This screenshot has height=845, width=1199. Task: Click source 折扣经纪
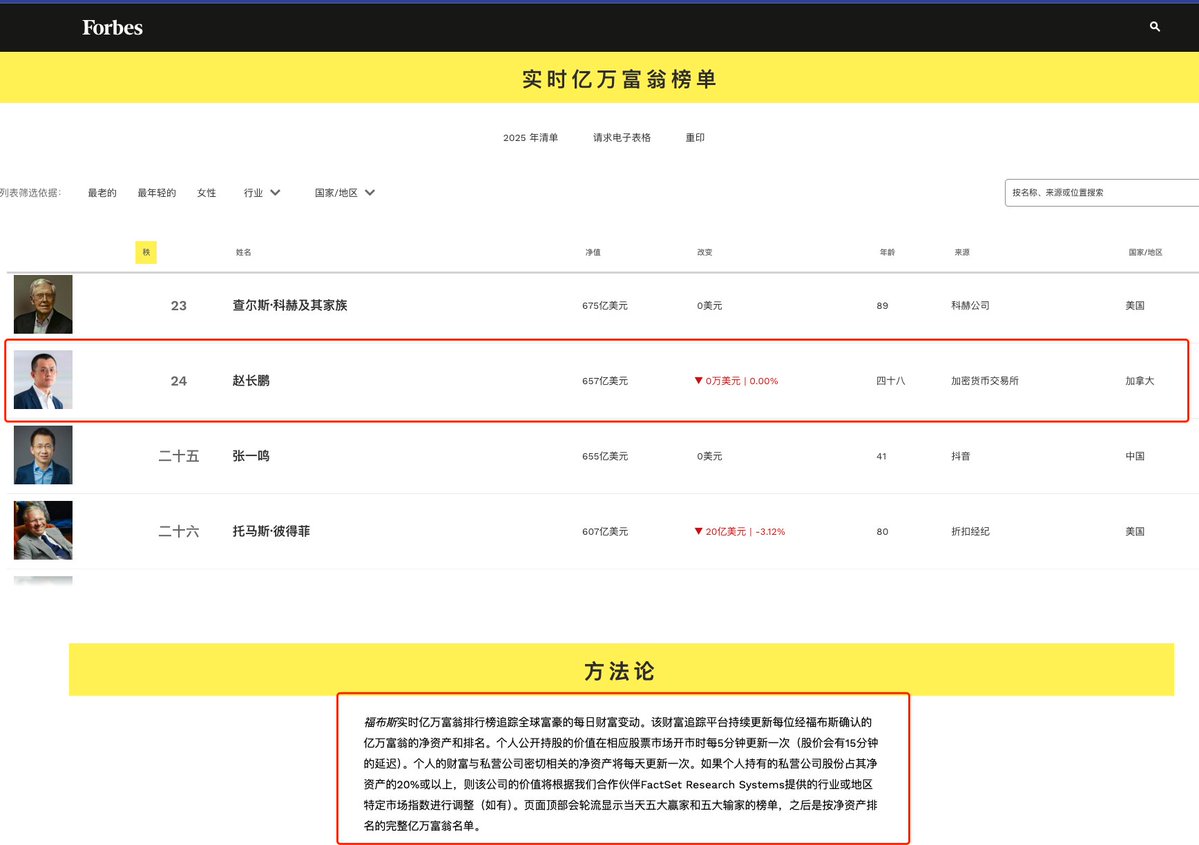970,531
